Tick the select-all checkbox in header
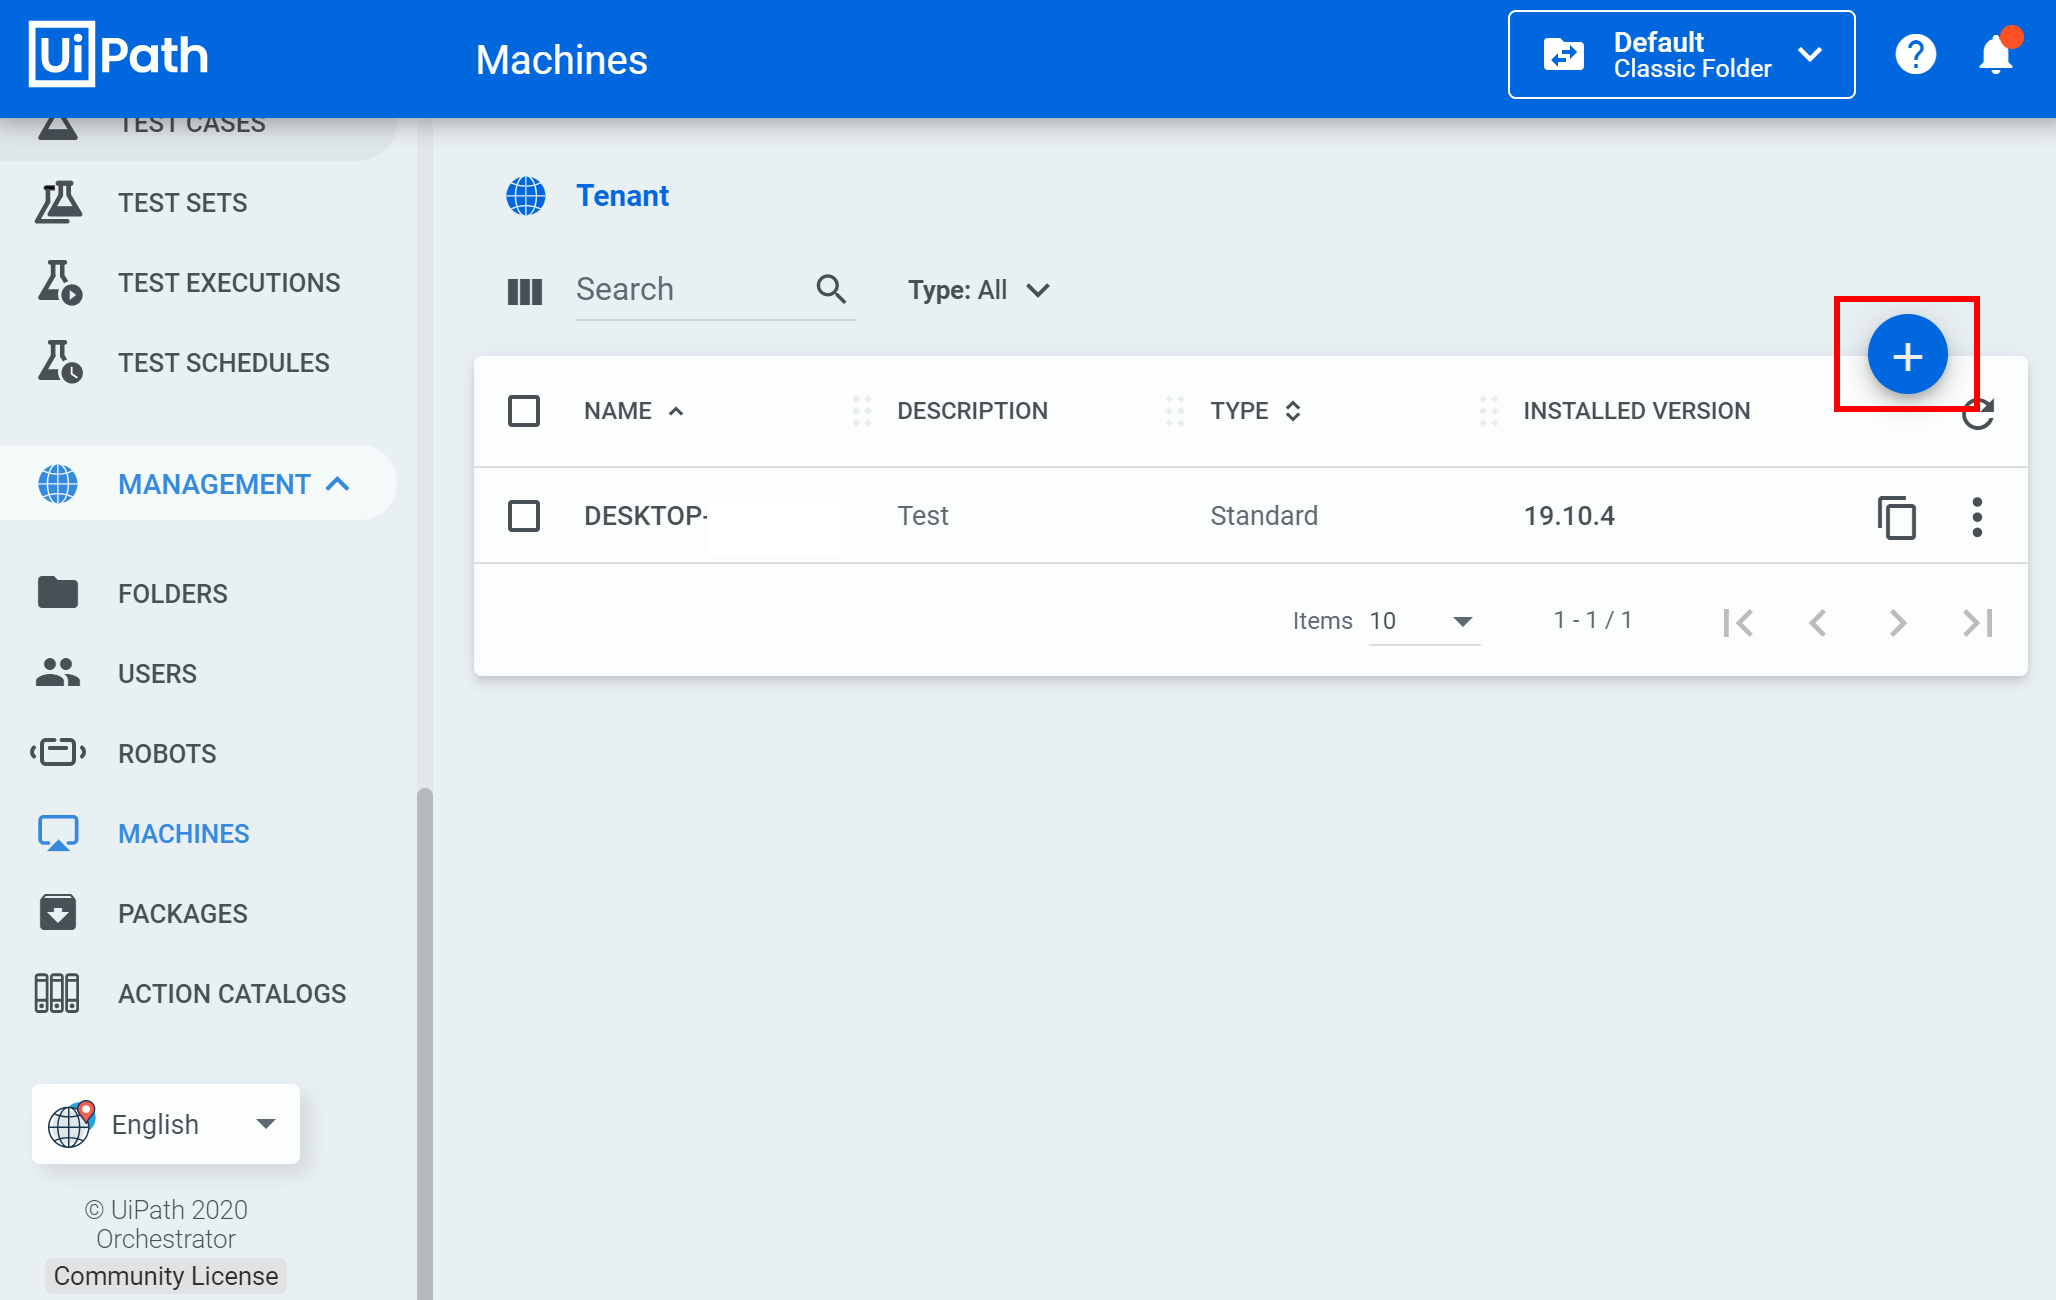This screenshot has width=2056, height=1300. (x=524, y=411)
